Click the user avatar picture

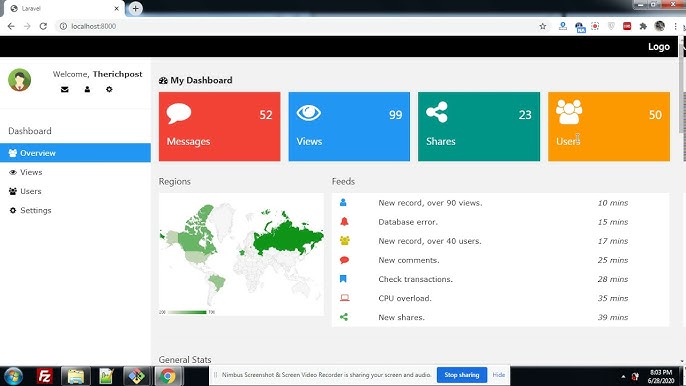pyautogui.click(x=19, y=80)
